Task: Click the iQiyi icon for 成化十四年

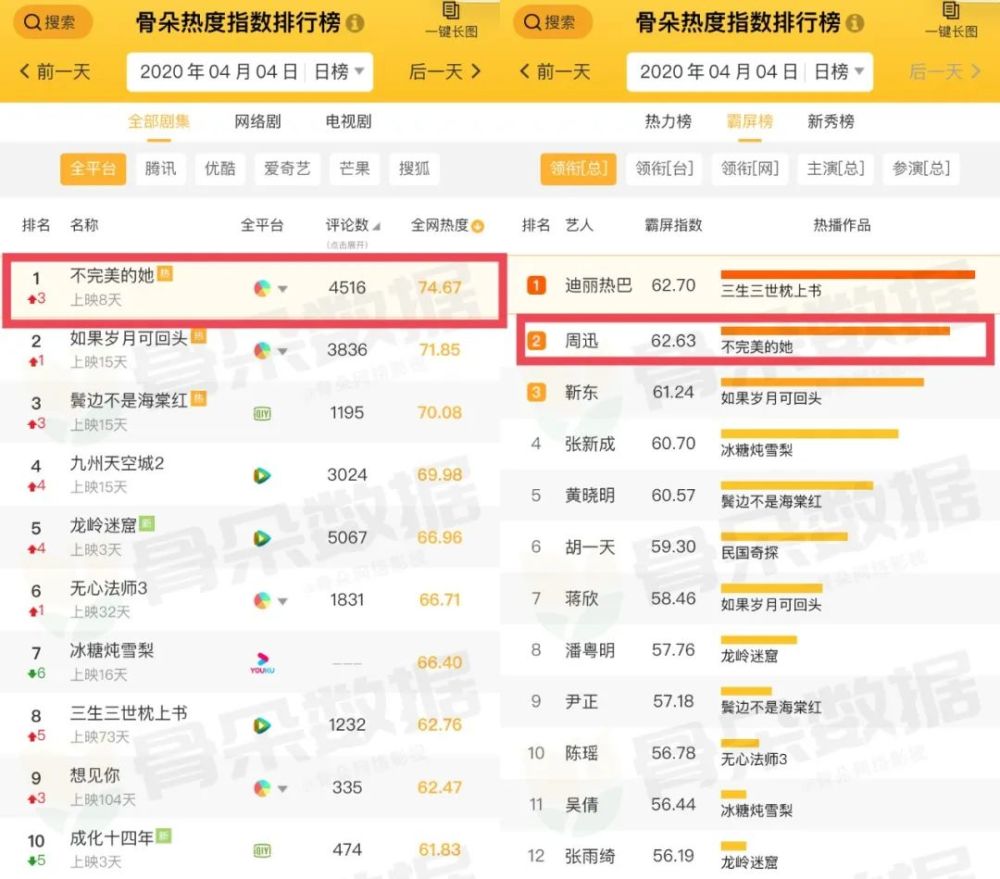Action: click(262, 851)
